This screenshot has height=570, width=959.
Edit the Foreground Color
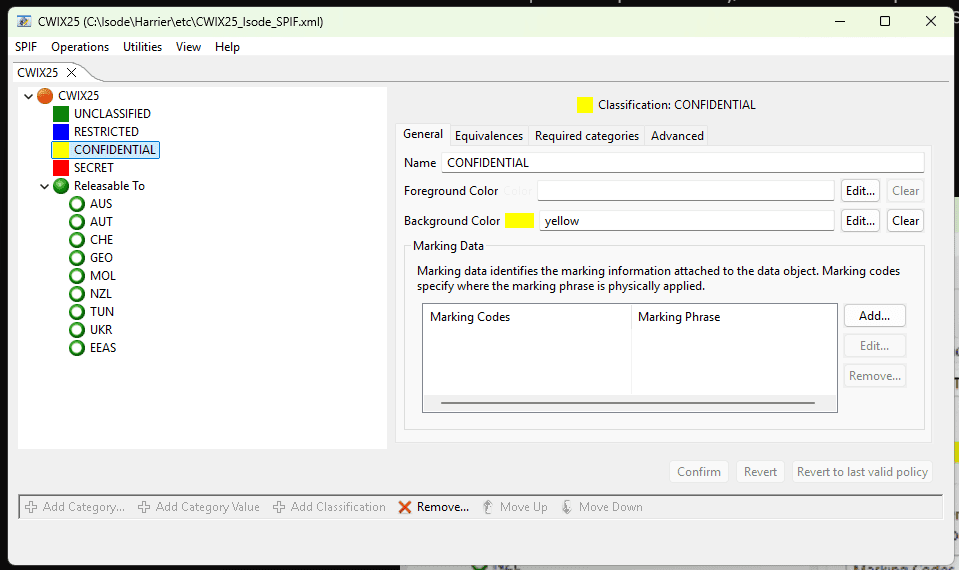[860, 191]
